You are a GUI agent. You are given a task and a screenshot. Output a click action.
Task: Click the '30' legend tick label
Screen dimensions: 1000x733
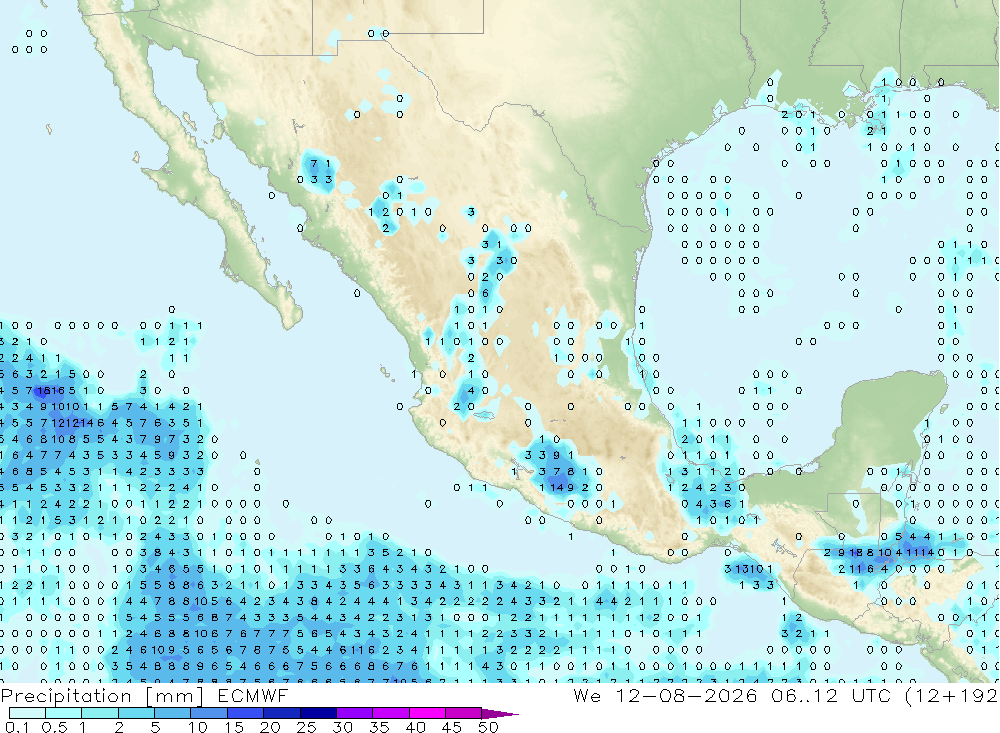click(342, 727)
